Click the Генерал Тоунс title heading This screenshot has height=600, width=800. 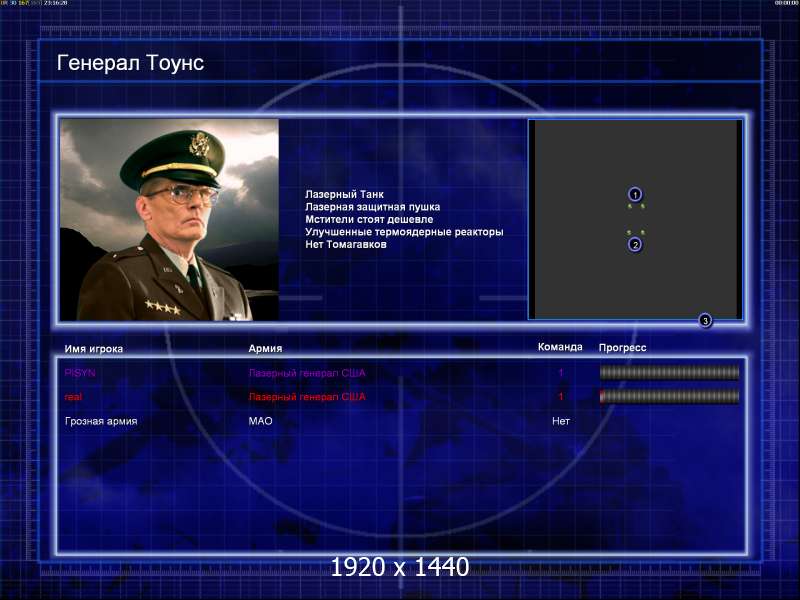pos(130,63)
